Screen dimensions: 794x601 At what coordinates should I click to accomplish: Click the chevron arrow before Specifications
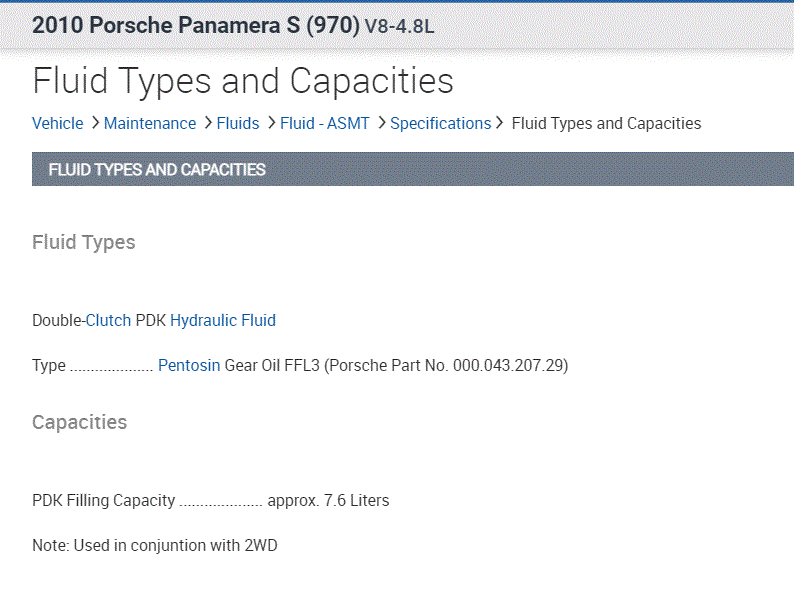(382, 123)
